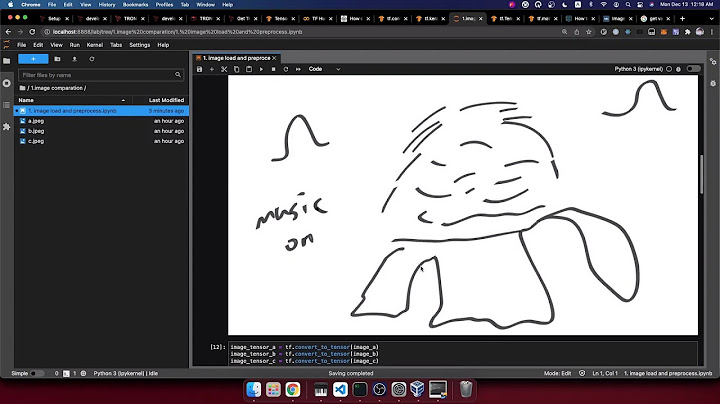This screenshot has height=404, width=720.
Task: Open the cell type dropdown showing Code
Action: (x=324, y=69)
